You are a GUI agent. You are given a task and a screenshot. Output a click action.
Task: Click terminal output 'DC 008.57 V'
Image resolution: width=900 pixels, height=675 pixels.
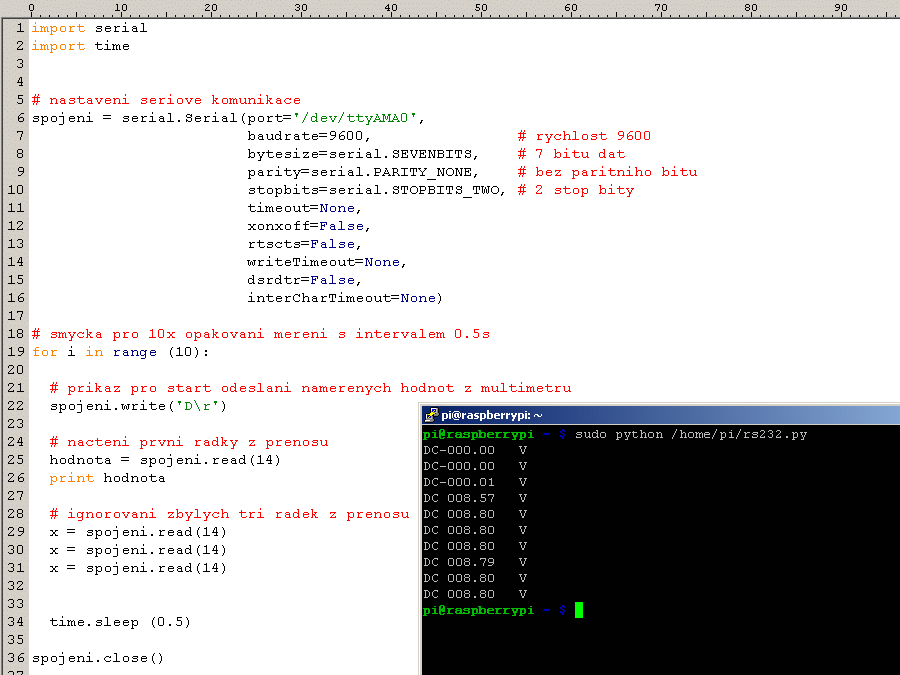point(475,498)
